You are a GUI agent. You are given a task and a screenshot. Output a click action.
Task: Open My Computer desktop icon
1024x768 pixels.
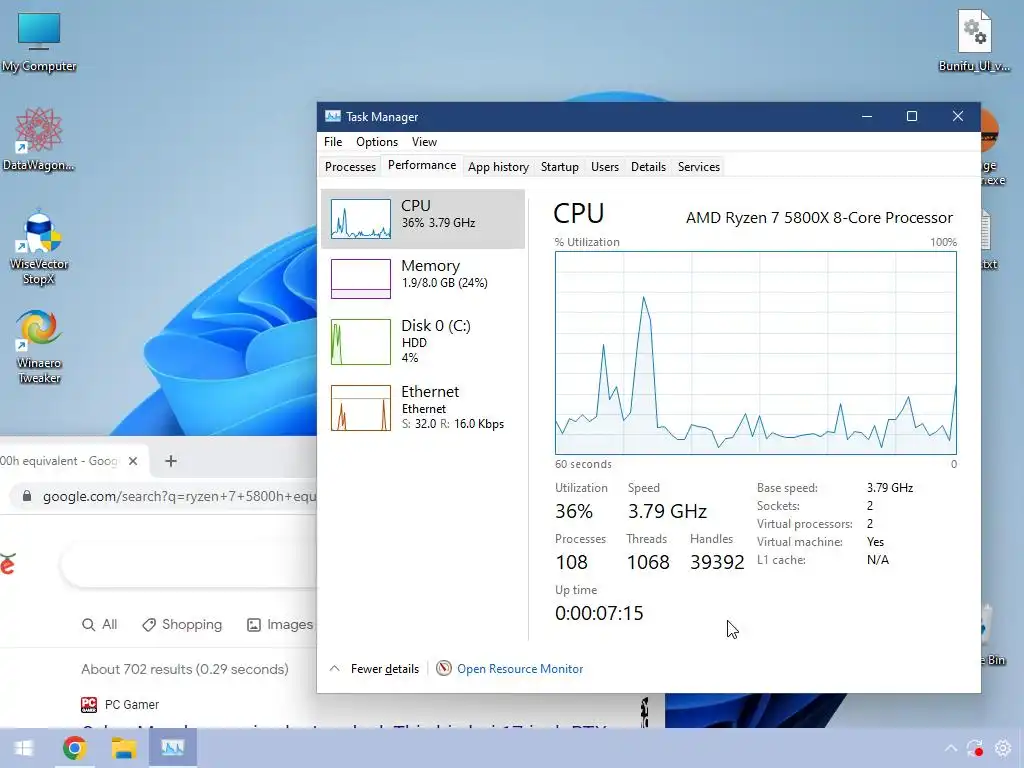39,42
